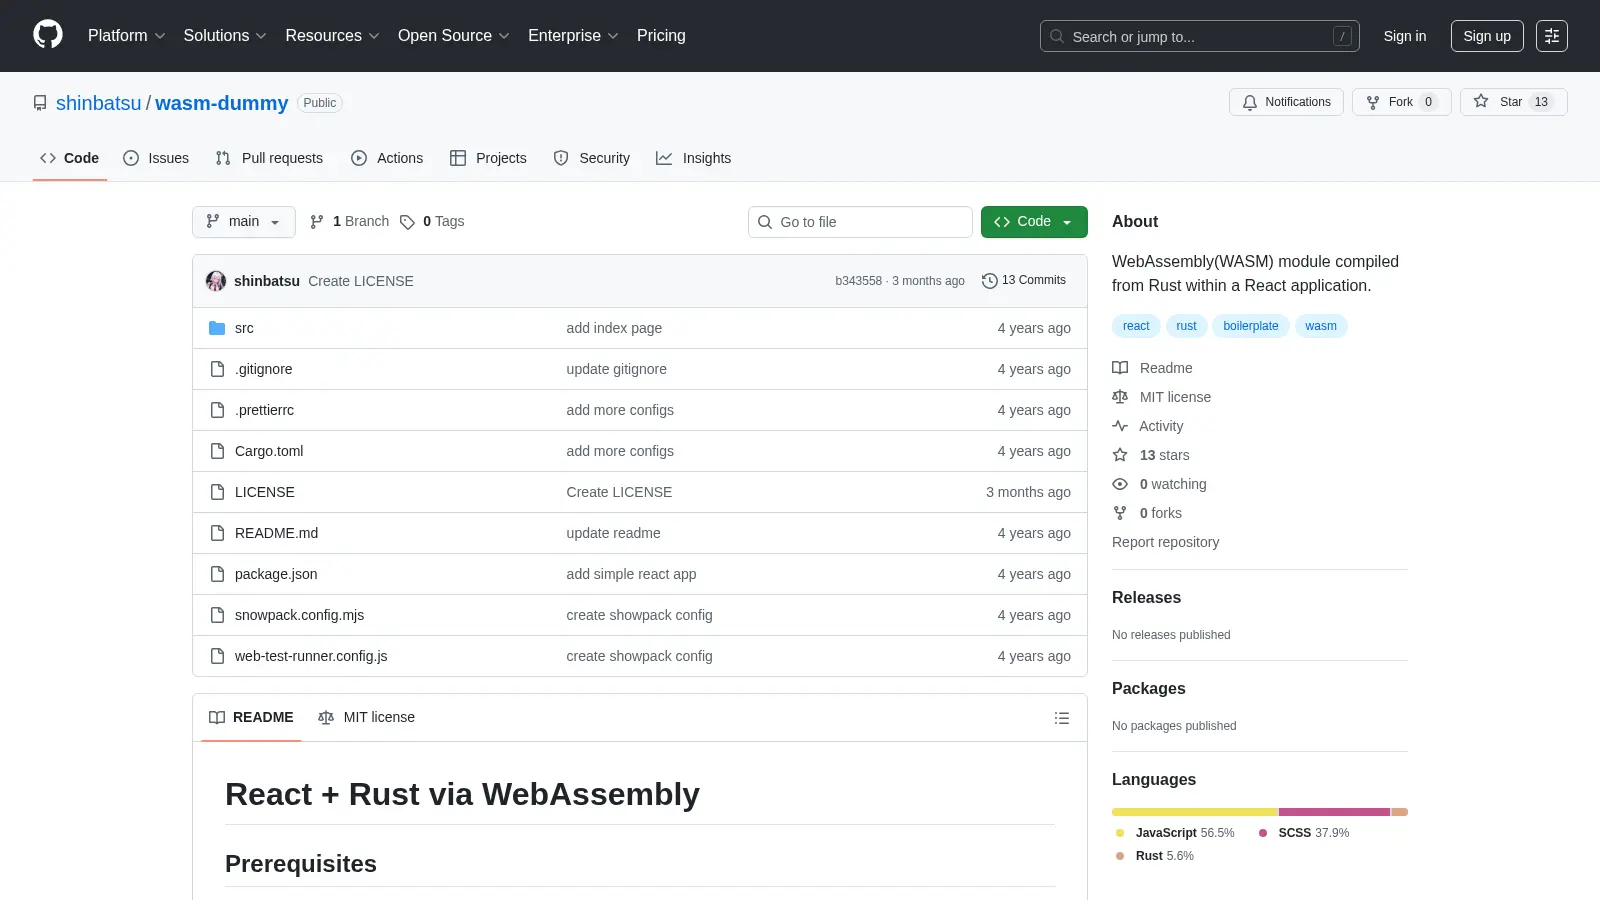Click the file icon beside README.md
Viewport: 1600px width, 900px height.
[217, 533]
